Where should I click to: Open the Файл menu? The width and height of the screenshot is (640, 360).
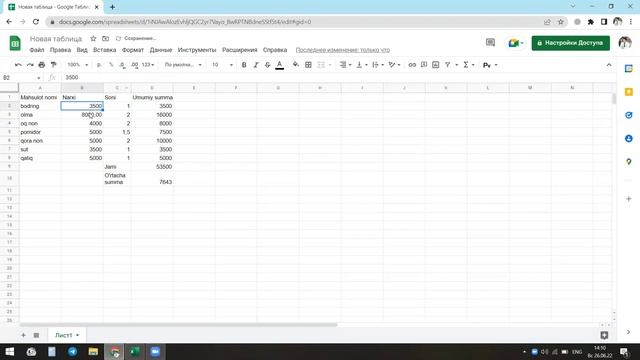(x=37, y=50)
